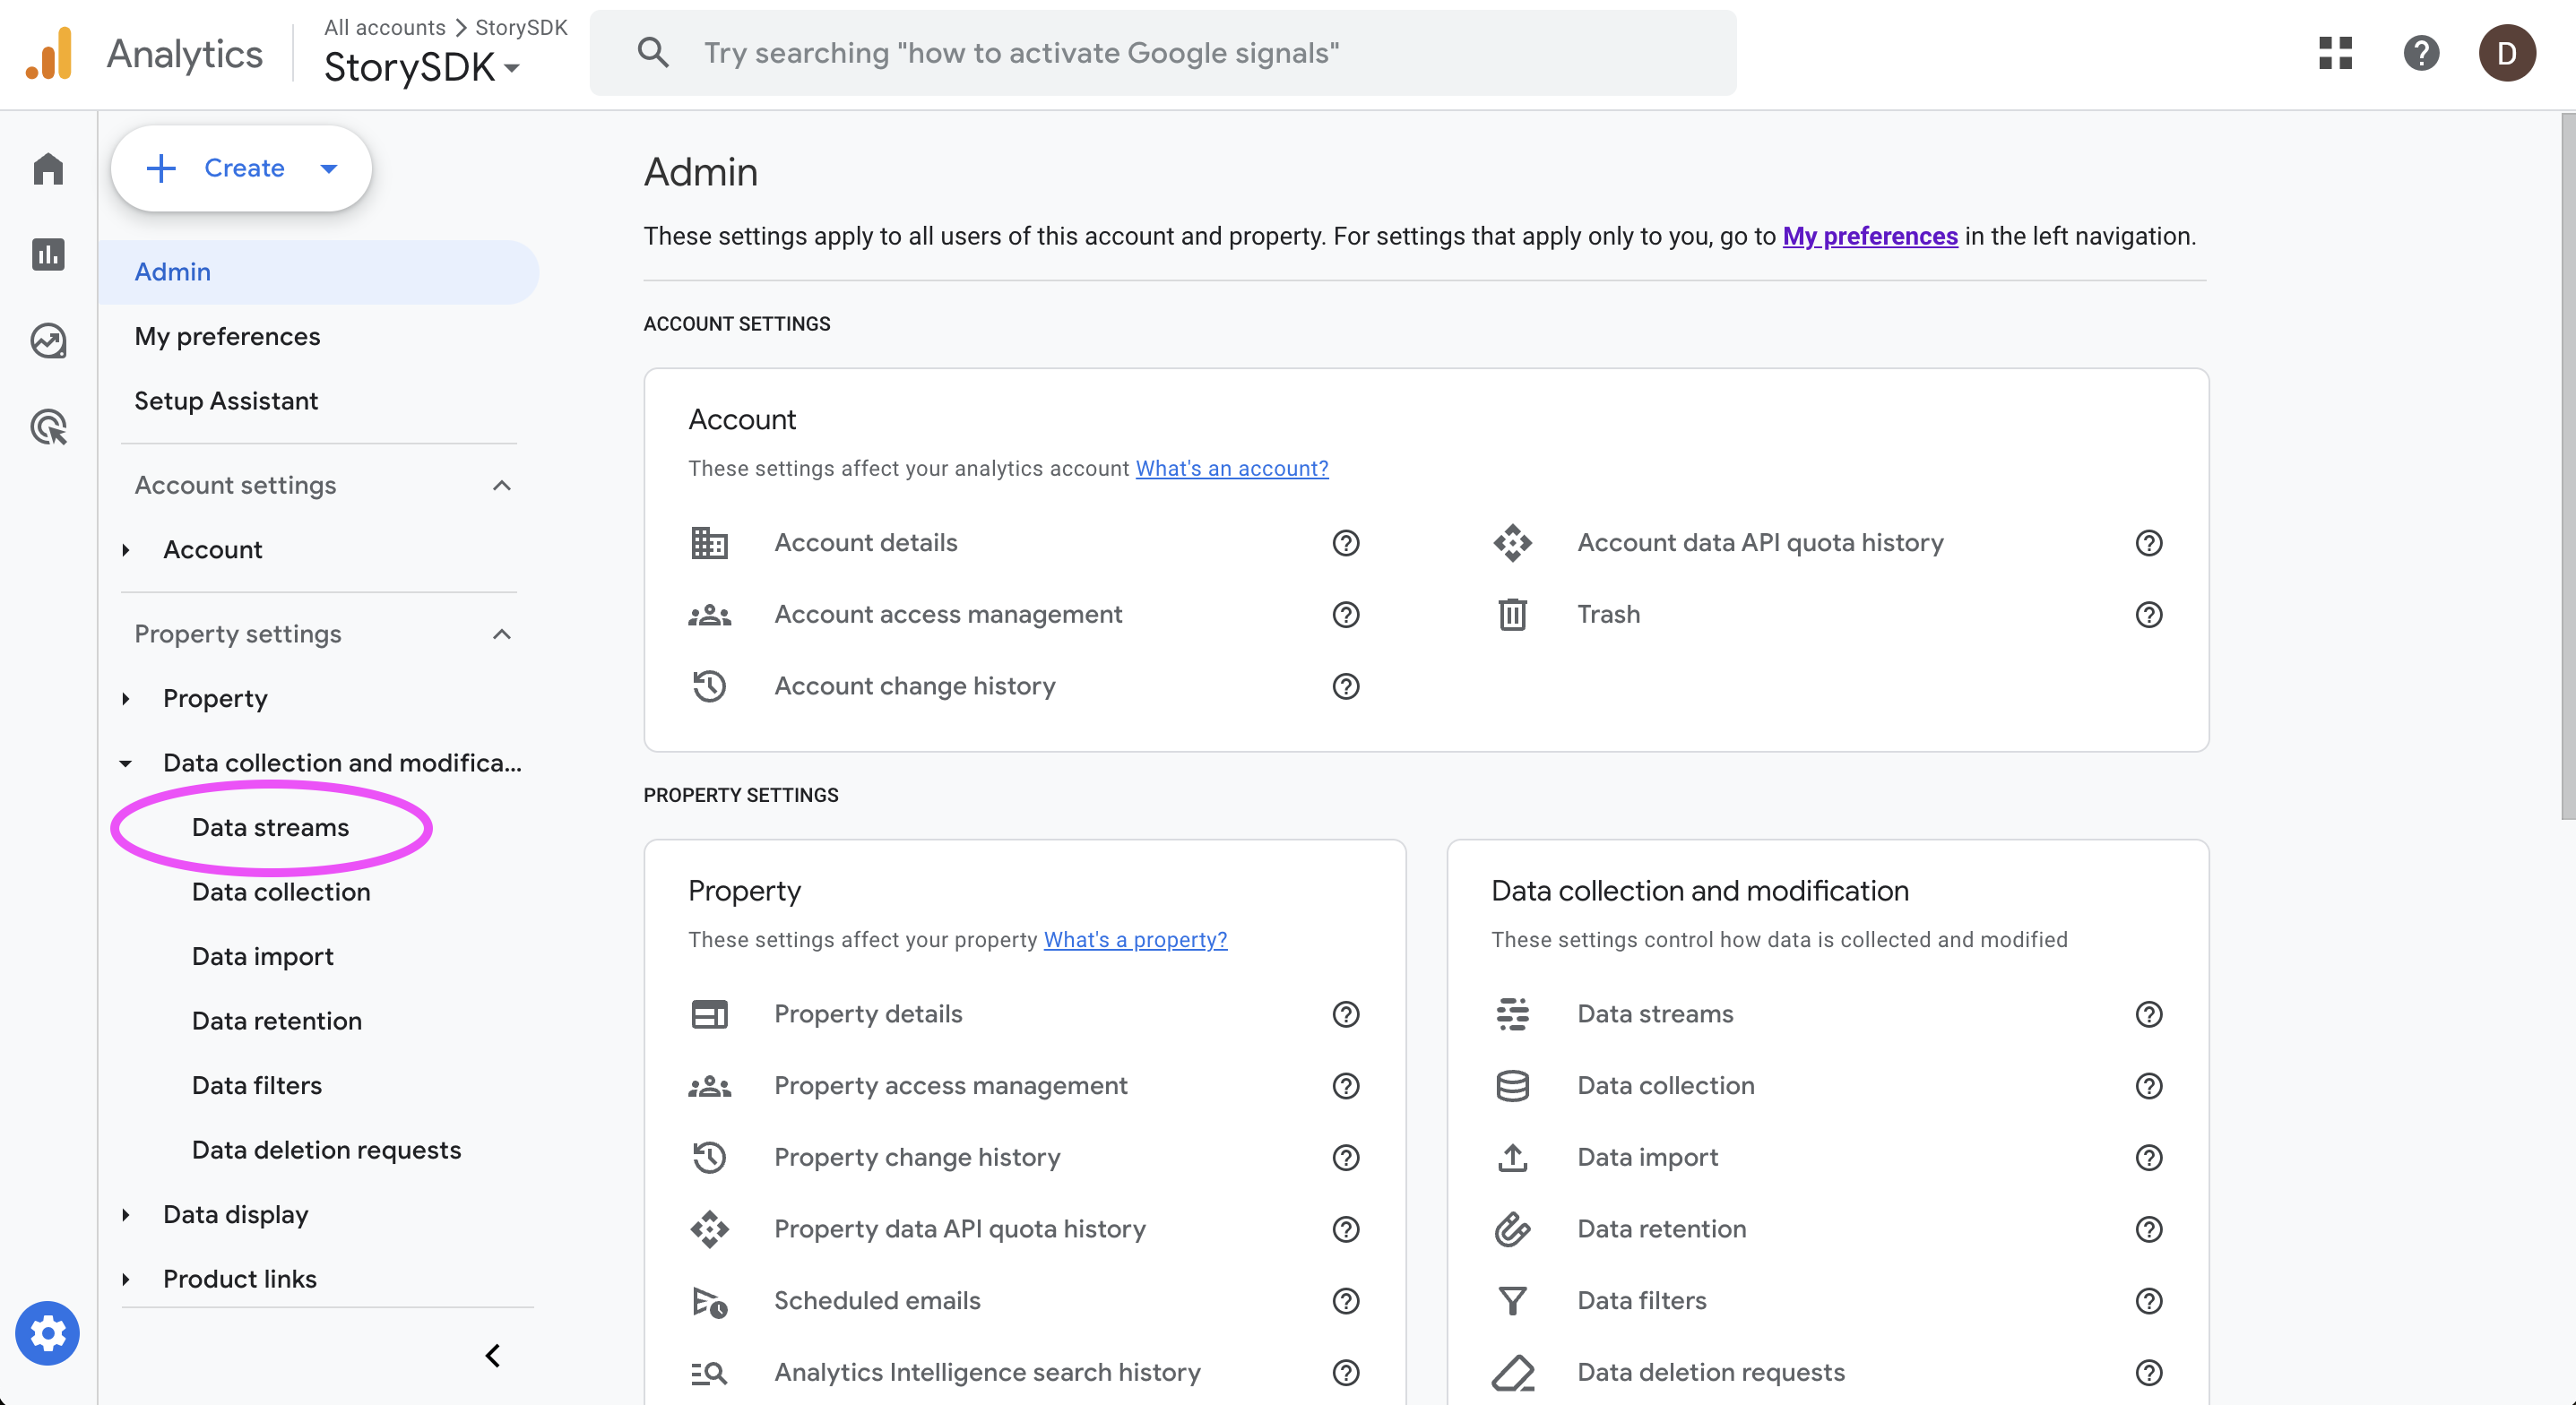2576x1405 pixels.
Task: Click the help question mark in header
Action: click(2421, 53)
